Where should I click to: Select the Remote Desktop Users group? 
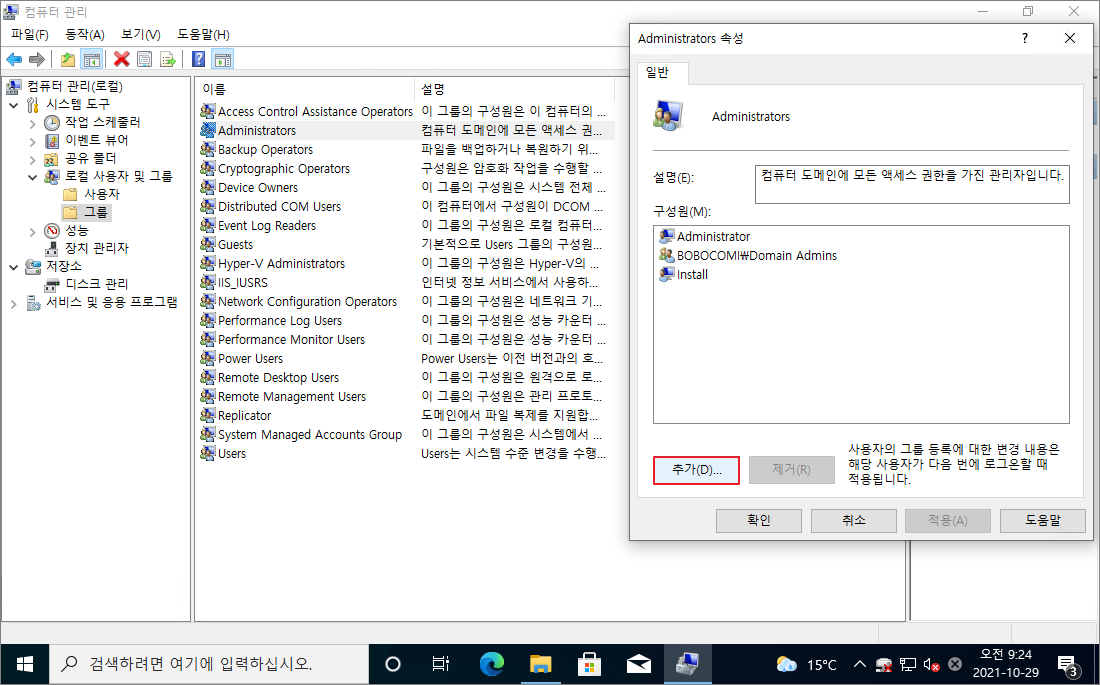(x=270, y=377)
